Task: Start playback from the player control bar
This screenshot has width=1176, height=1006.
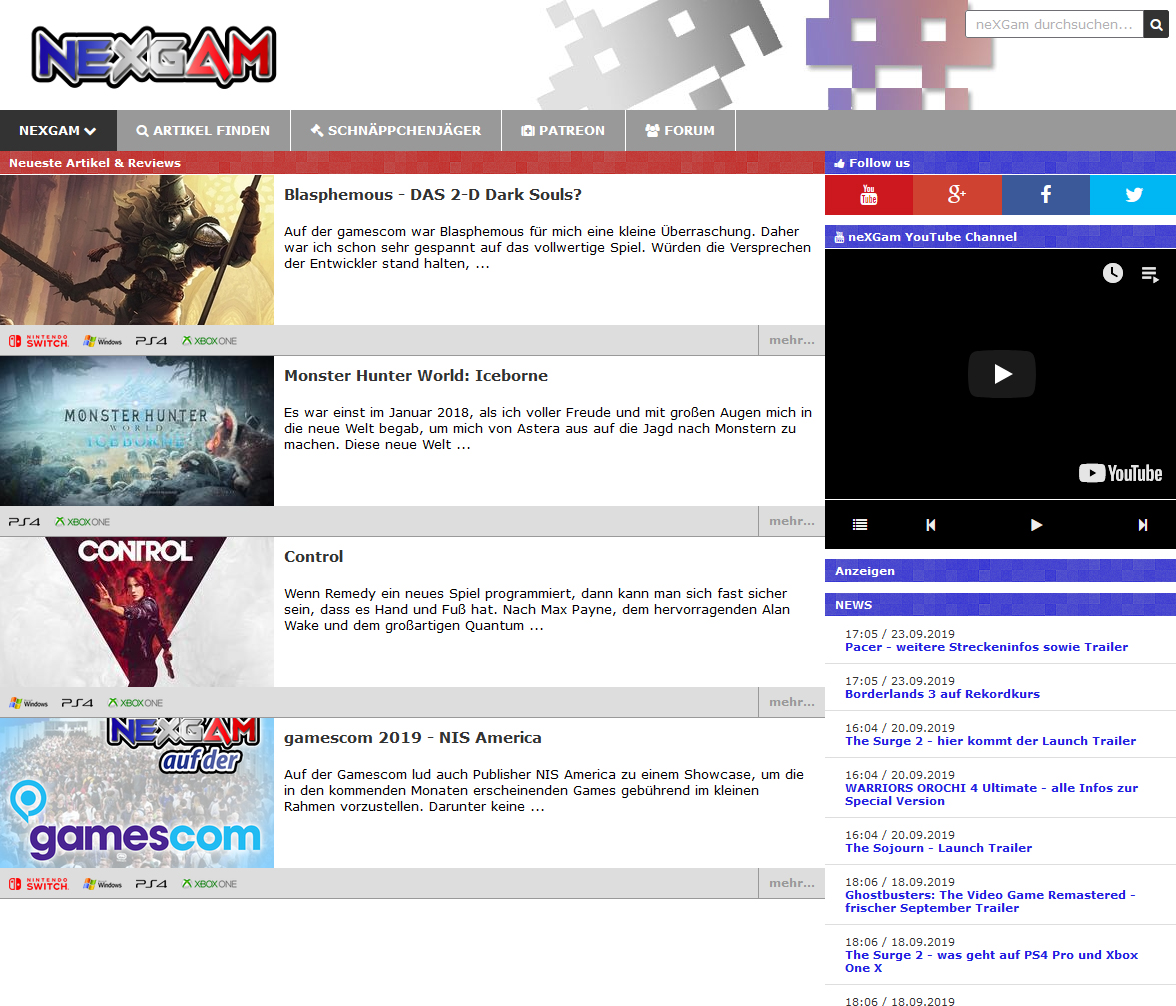Action: [1036, 525]
